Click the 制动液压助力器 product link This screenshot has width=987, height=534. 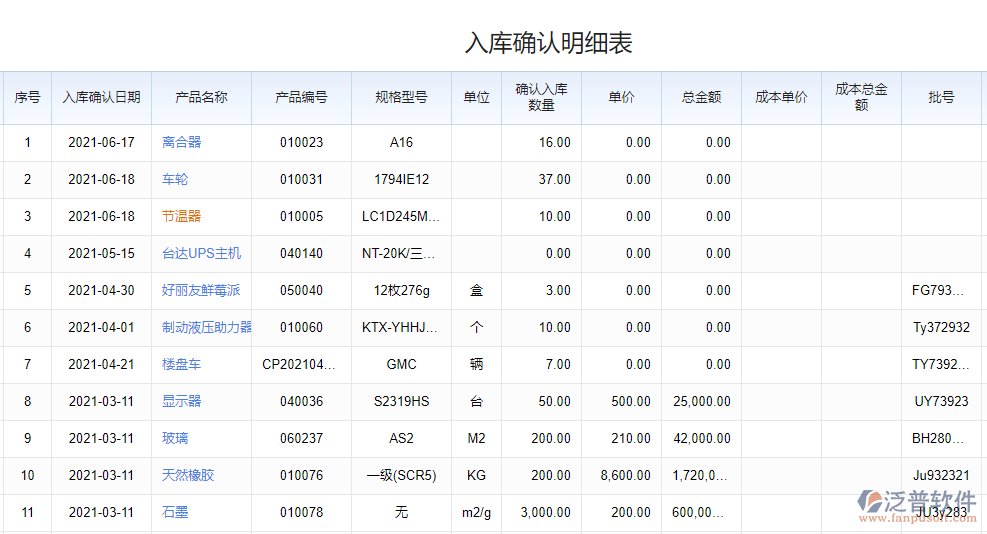tap(206, 327)
